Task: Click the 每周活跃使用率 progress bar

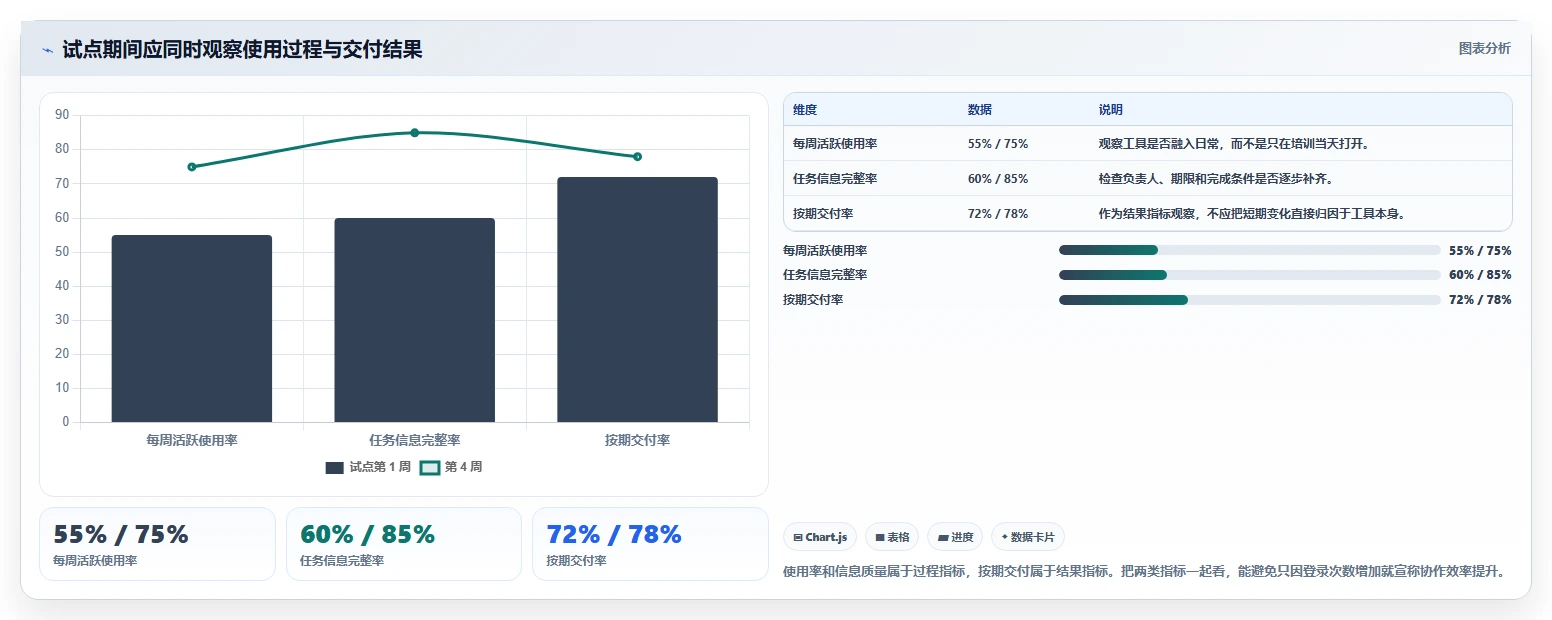Action: 1250,250
